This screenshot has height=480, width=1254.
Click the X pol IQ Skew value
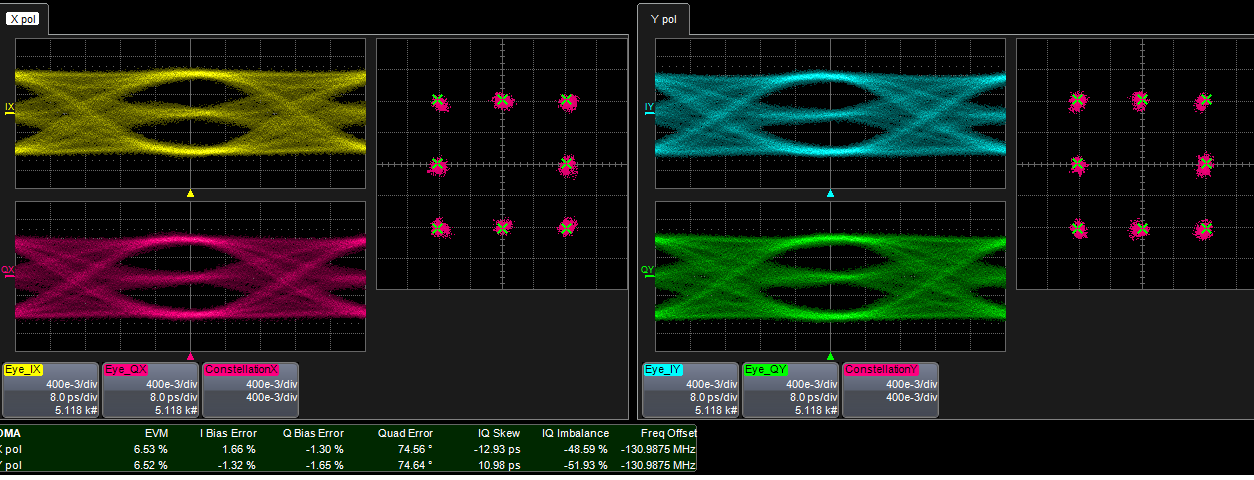click(499, 449)
